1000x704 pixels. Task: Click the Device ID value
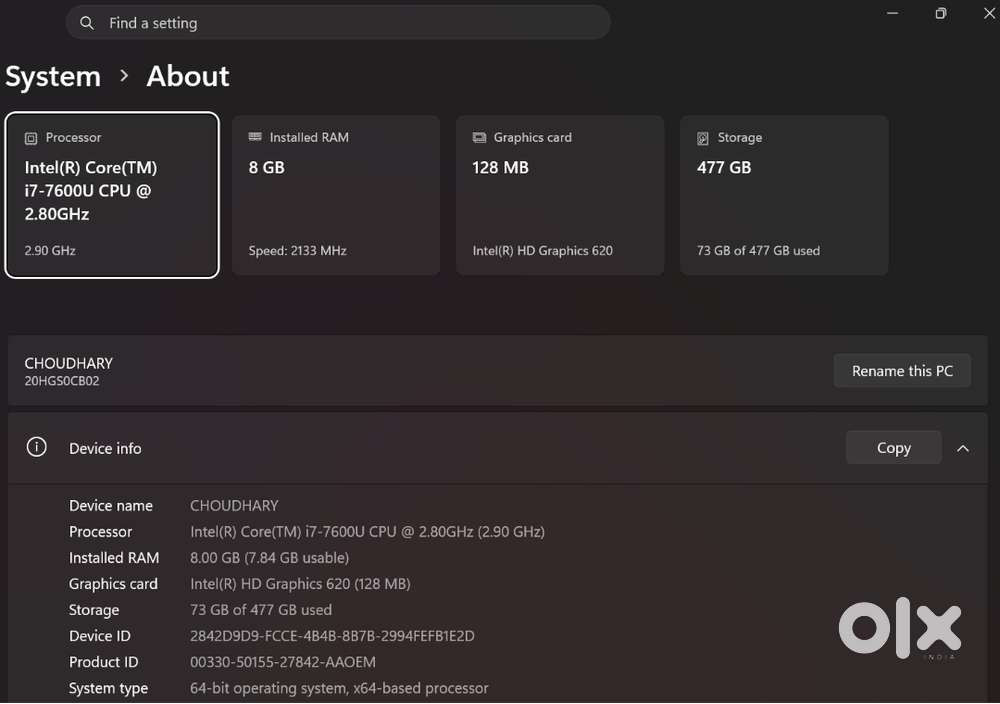click(x=332, y=636)
